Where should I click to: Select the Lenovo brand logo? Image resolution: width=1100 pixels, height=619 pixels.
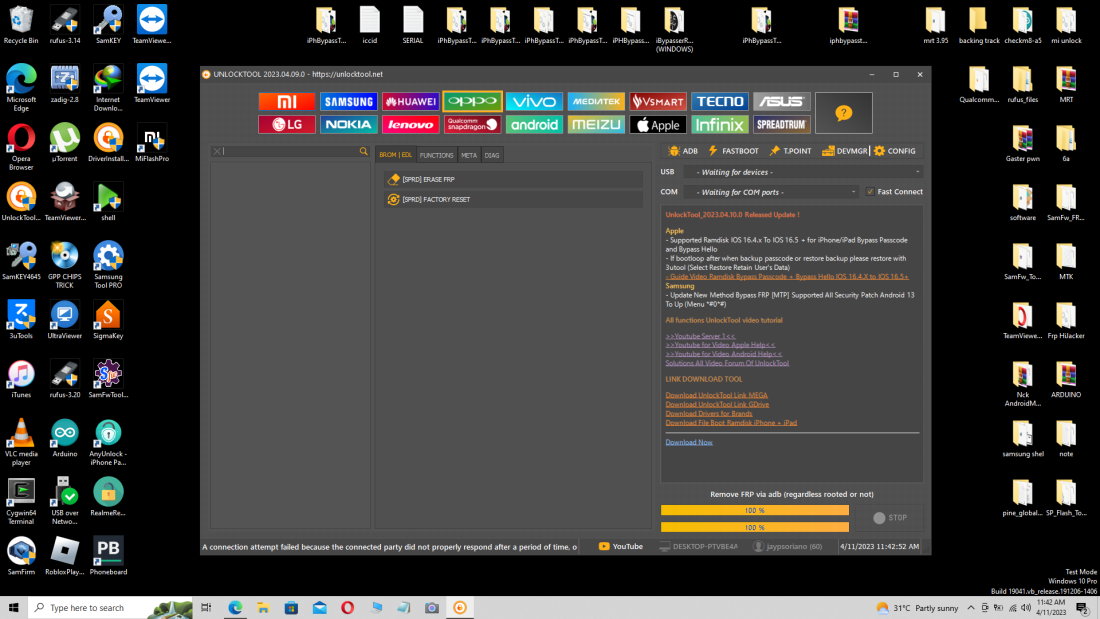pos(410,124)
